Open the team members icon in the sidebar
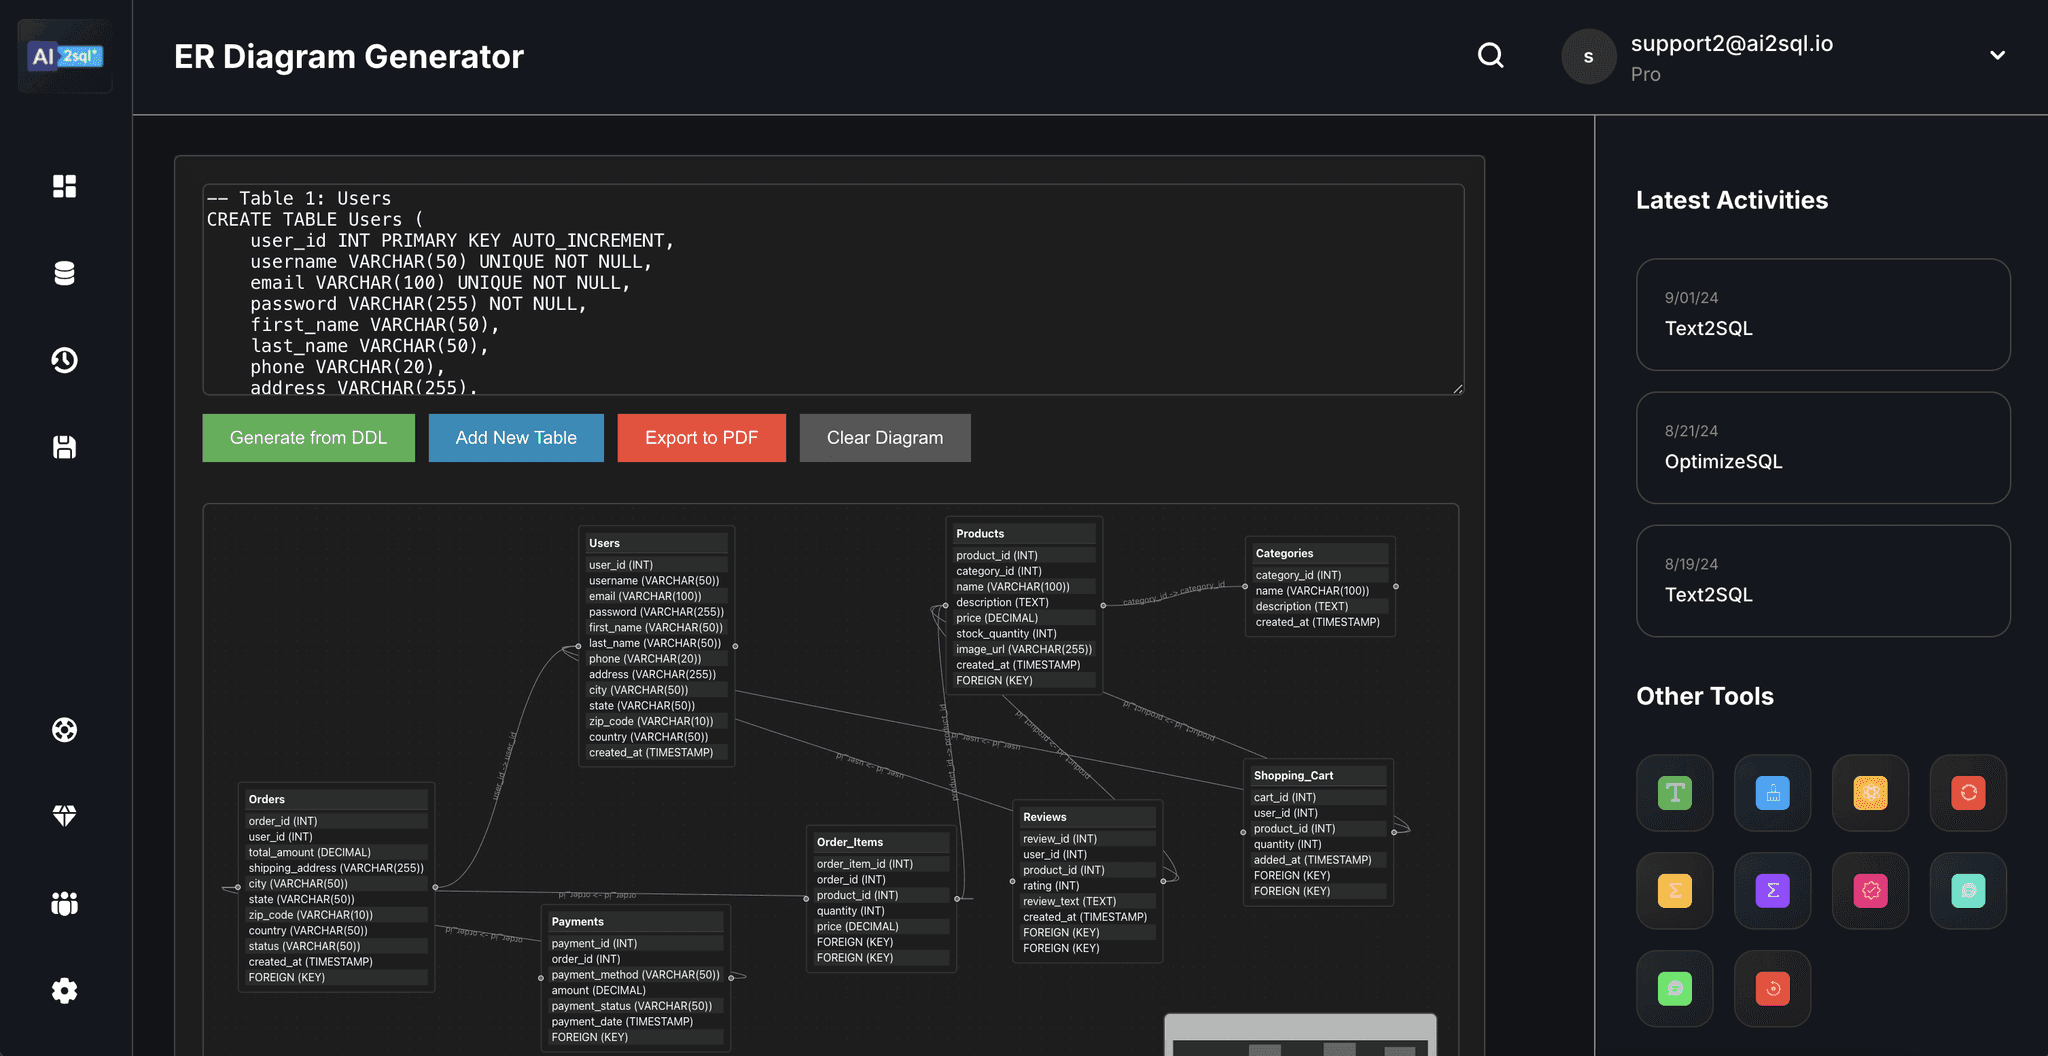Screen dimensions: 2048x1056 (64, 903)
